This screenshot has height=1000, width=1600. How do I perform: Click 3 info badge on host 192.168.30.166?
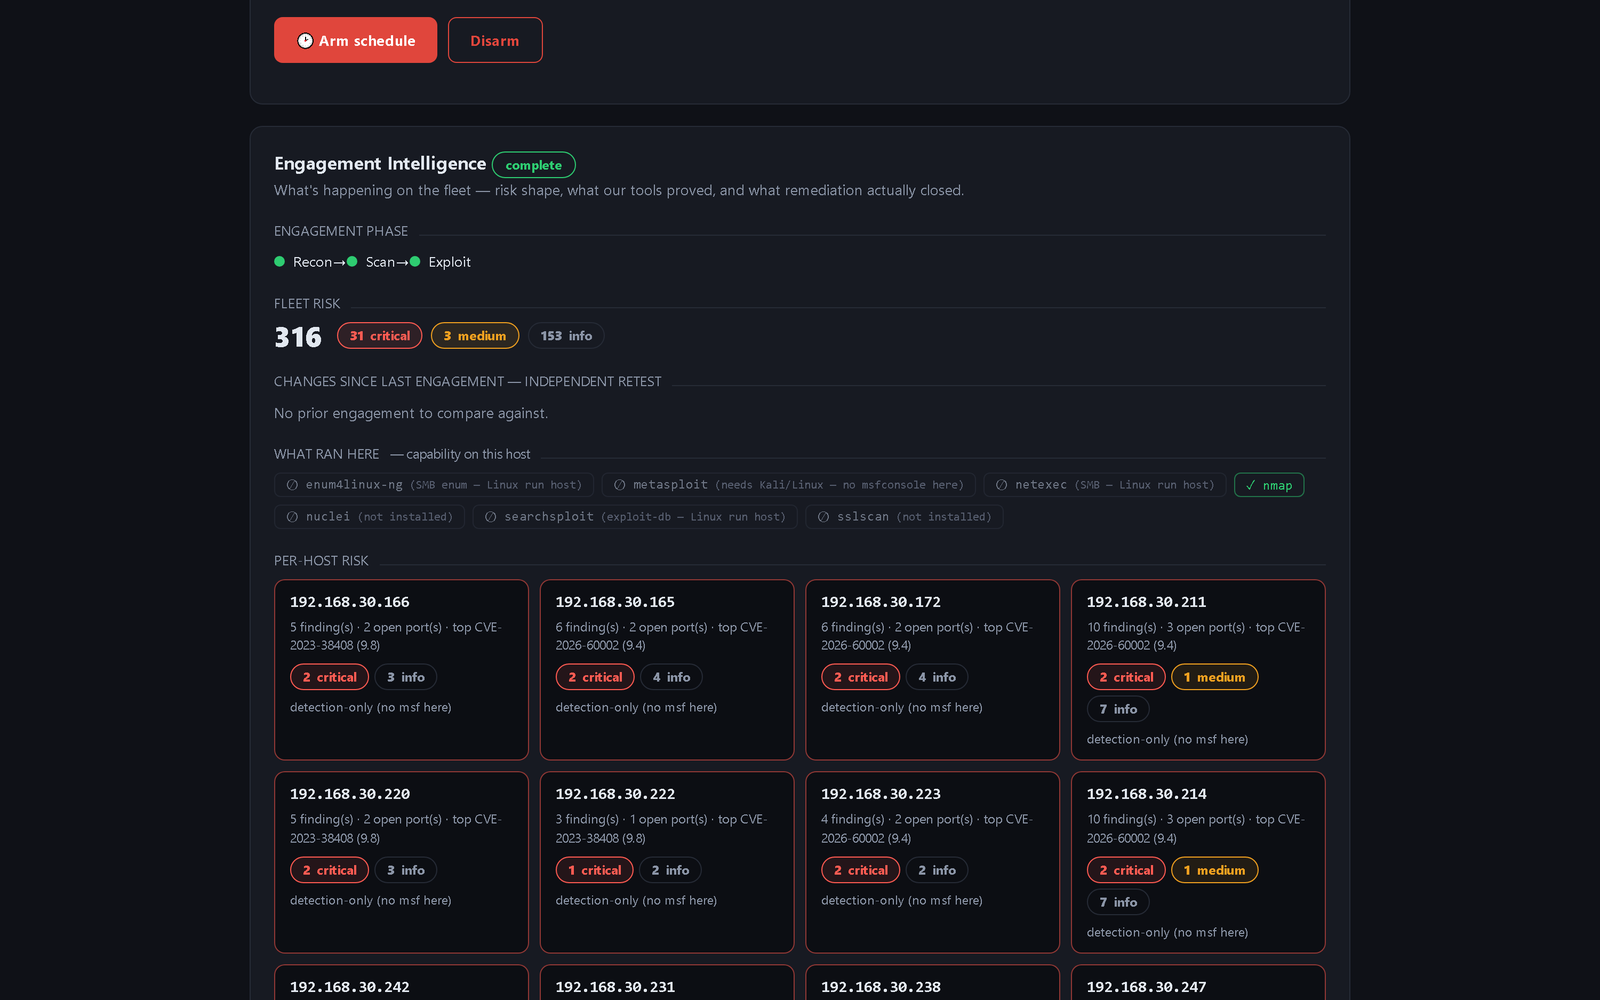point(406,677)
